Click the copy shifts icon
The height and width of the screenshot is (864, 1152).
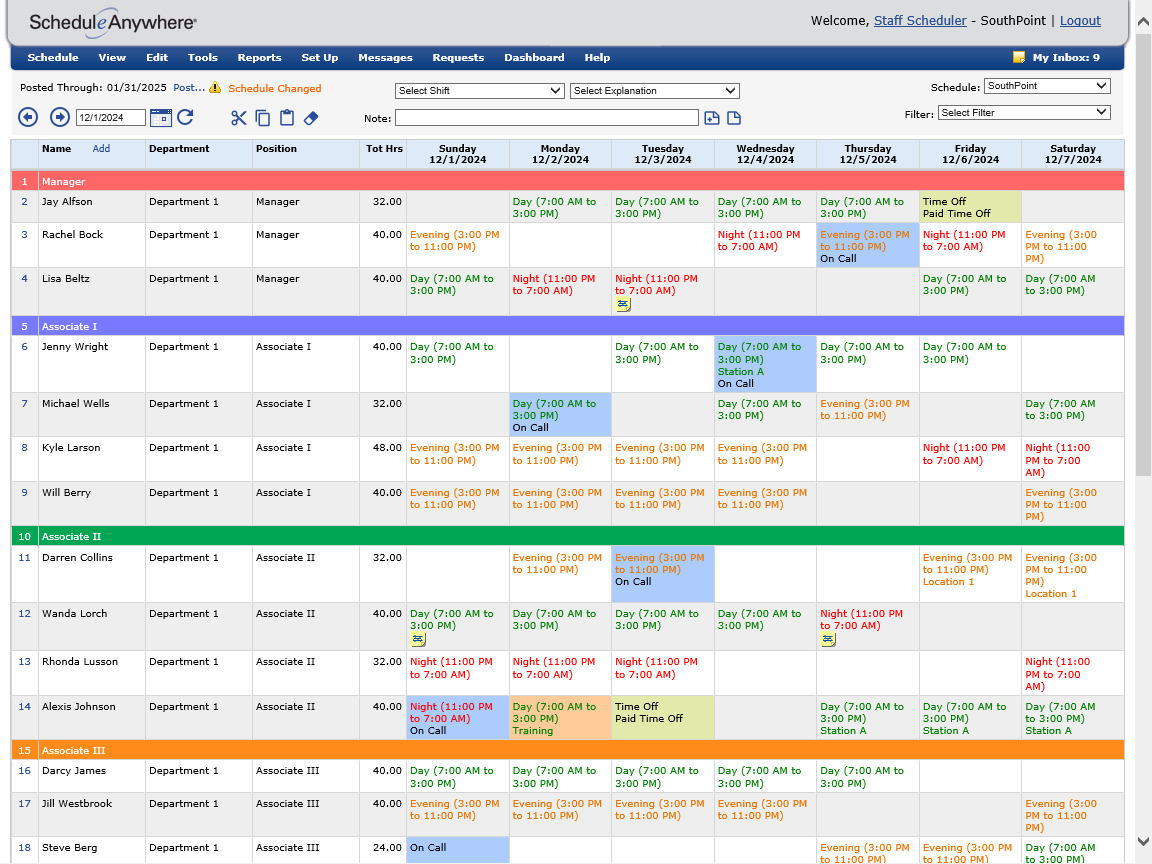pos(263,118)
